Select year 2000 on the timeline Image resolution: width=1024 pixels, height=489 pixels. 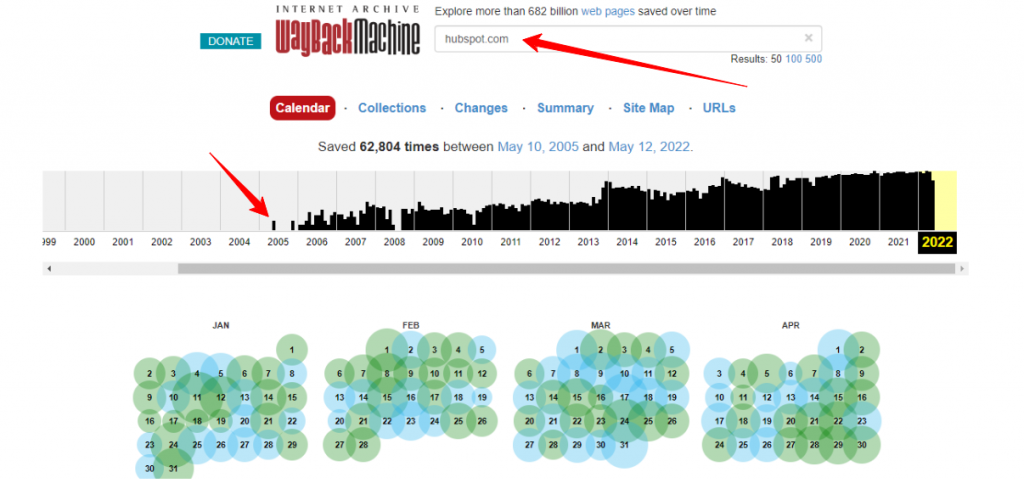[x=84, y=242]
